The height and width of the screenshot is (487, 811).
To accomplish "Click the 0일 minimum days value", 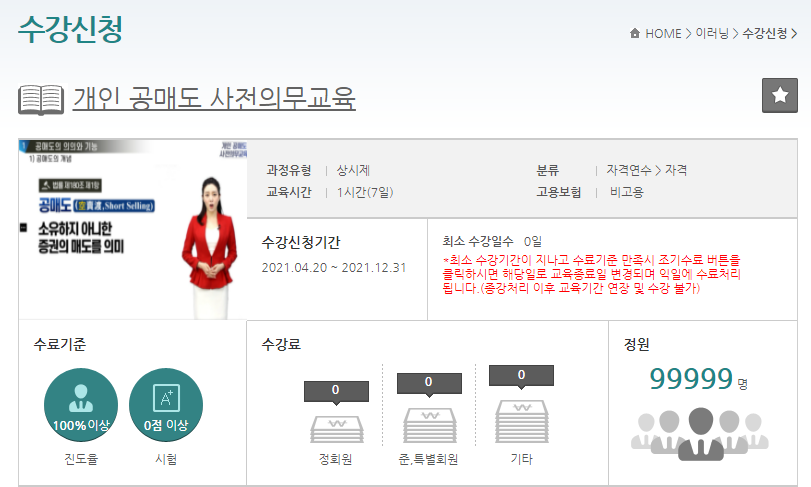I will tap(533, 241).
